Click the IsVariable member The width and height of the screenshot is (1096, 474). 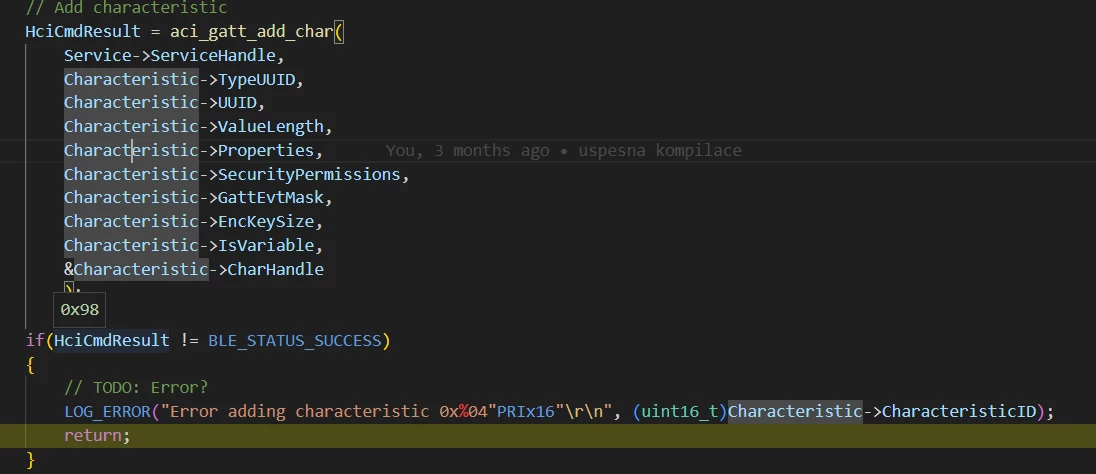coord(266,245)
